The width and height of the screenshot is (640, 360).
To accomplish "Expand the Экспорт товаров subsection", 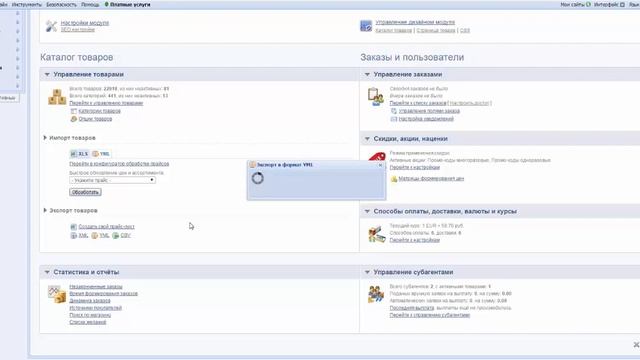I will pos(45,210).
